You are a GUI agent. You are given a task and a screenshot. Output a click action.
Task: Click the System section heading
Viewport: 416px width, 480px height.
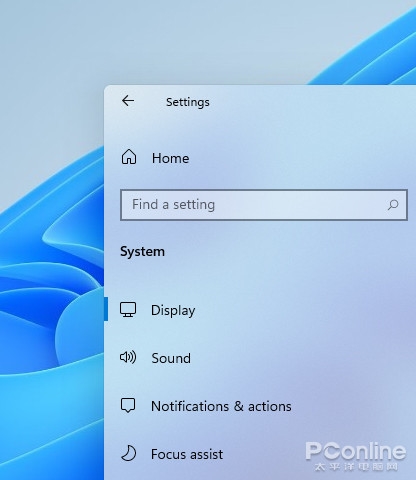(142, 252)
